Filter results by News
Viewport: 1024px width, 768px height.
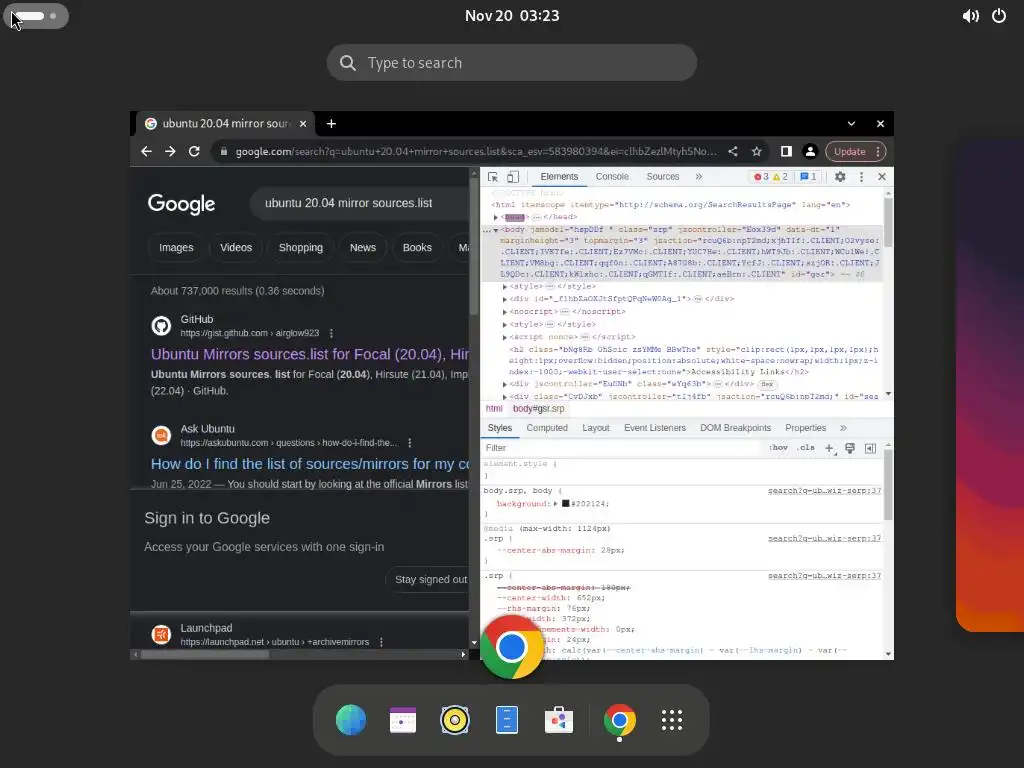(x=362, y=248)
